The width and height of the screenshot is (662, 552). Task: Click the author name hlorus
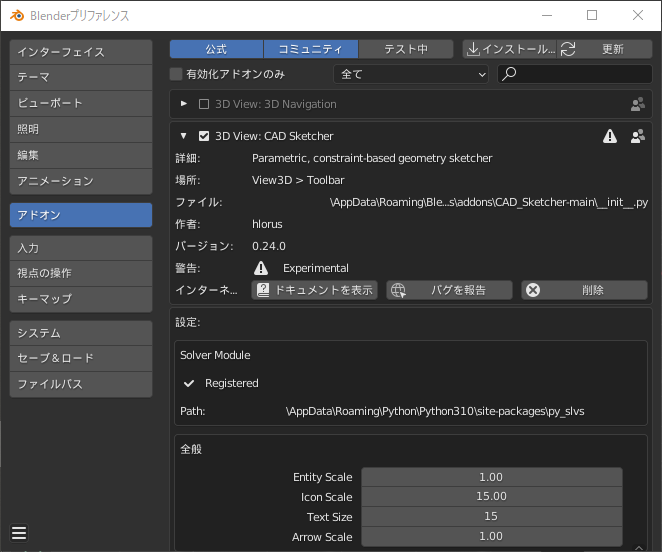tap(267, 224)
